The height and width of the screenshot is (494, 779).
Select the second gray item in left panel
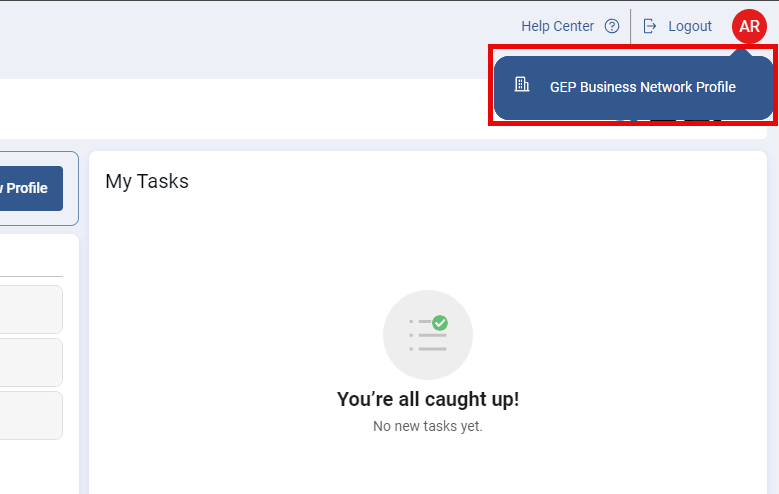tap(30, 362)
